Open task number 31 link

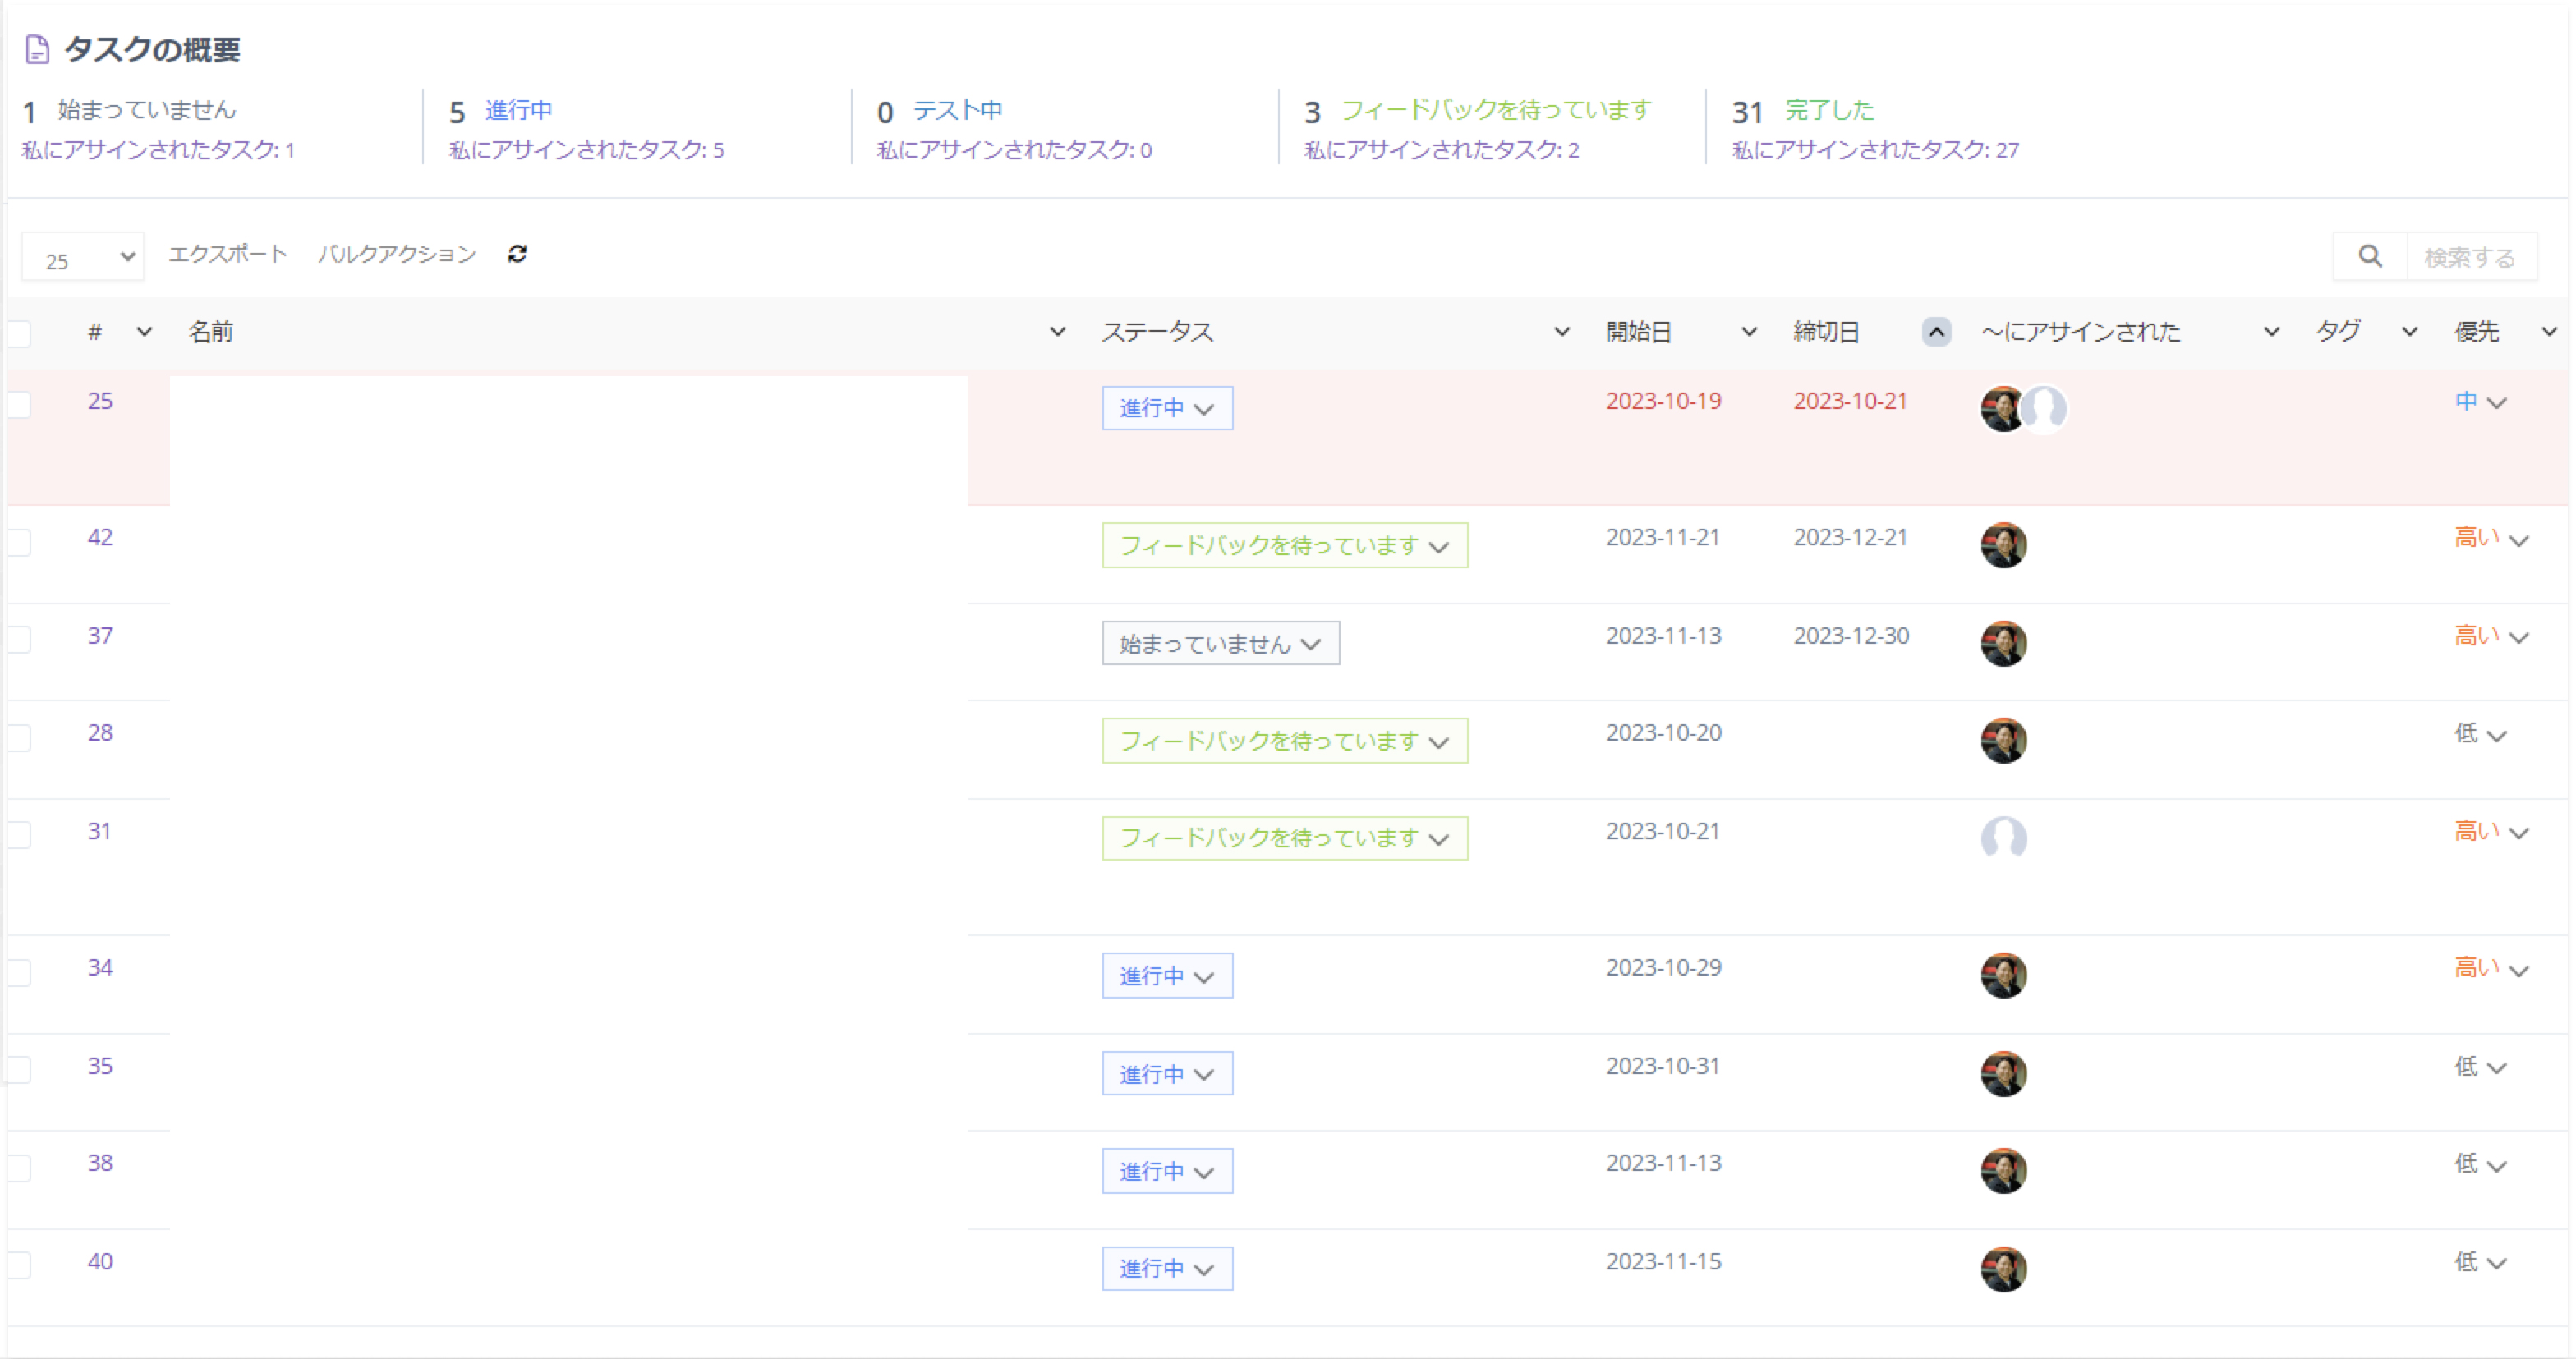(99, 831)
